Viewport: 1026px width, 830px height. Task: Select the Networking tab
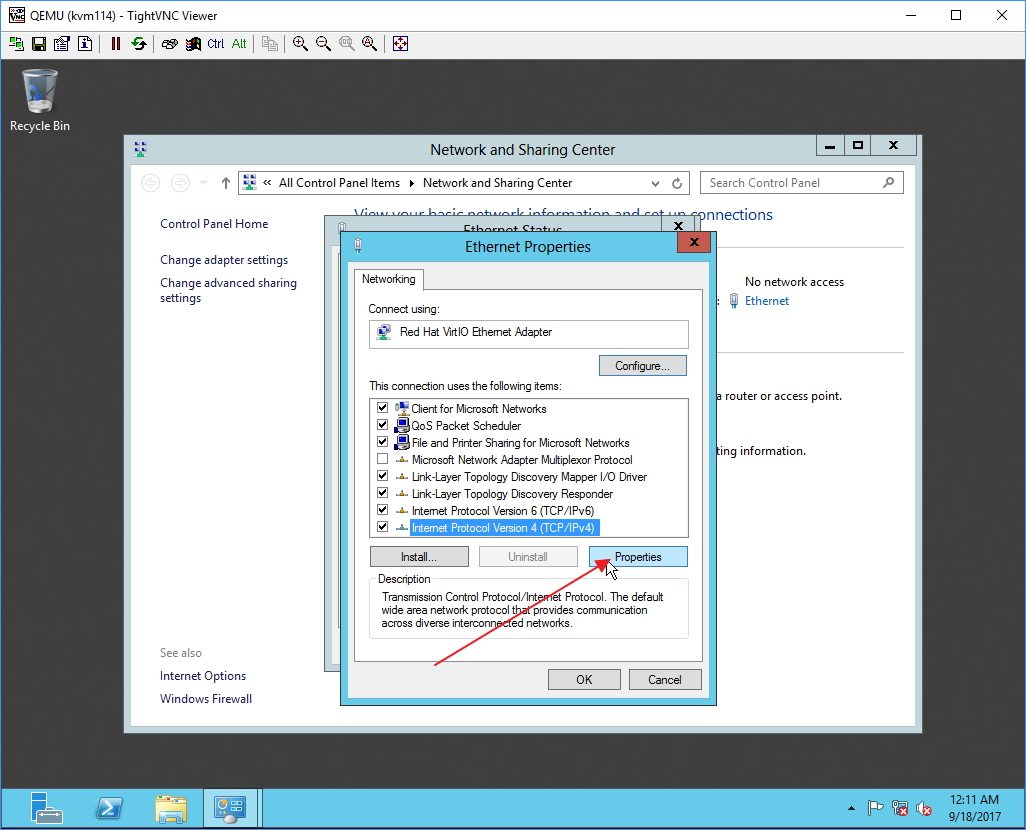point(389,279)
